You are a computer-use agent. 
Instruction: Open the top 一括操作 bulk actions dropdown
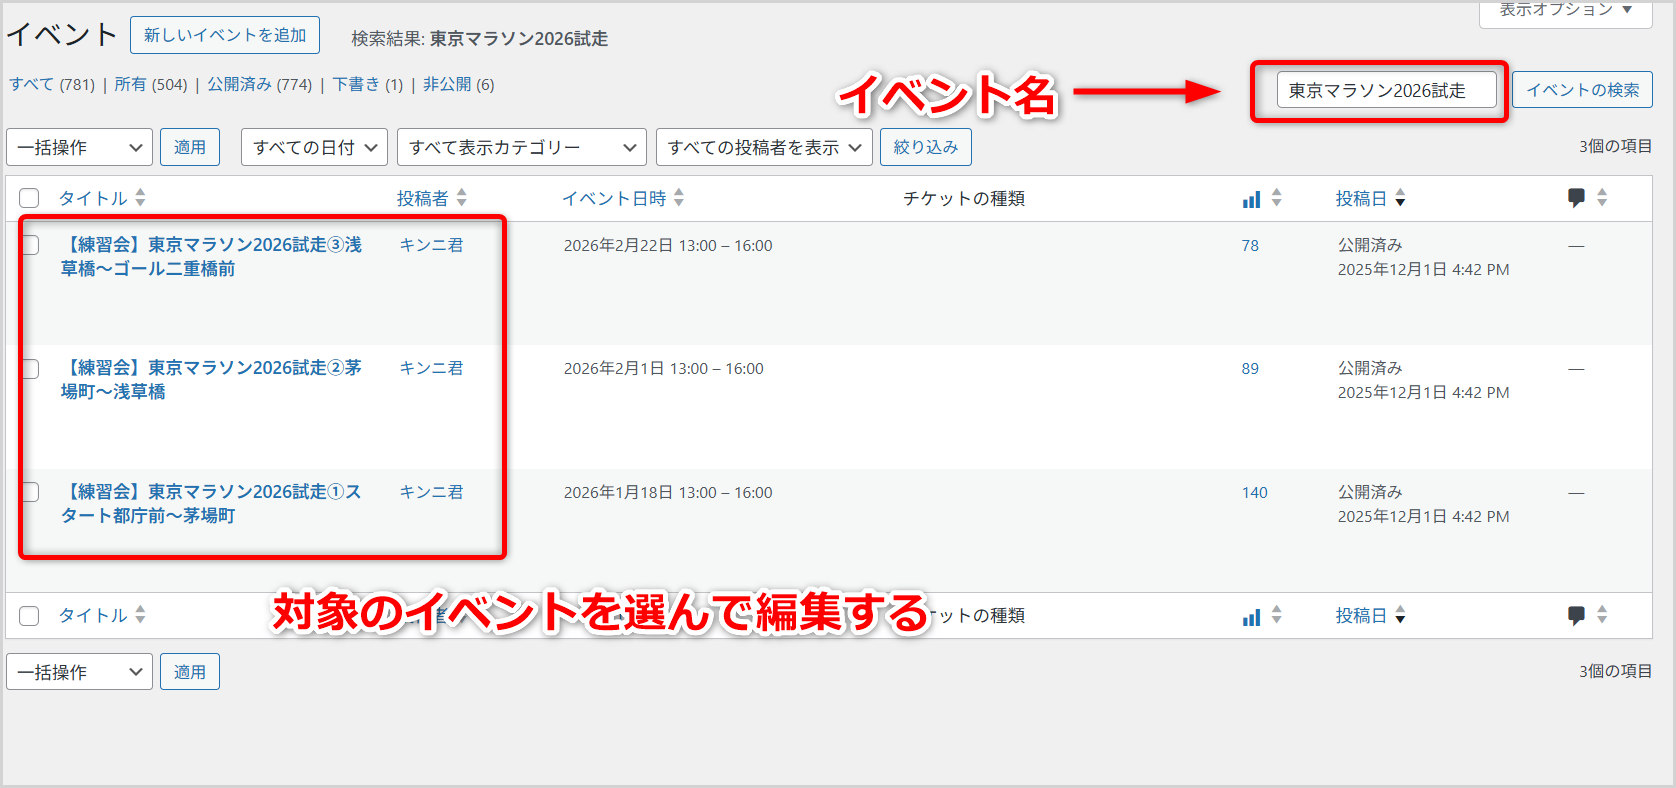point(80,147)
